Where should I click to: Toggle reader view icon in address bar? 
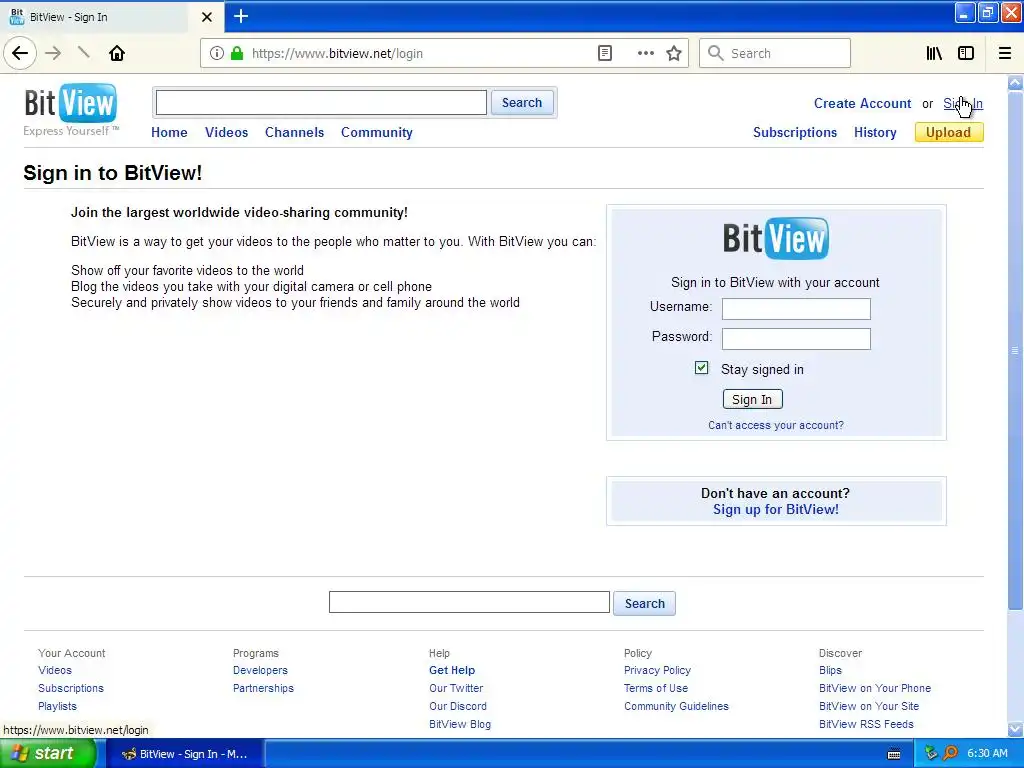pyautogui.click(x=605, y=54)
